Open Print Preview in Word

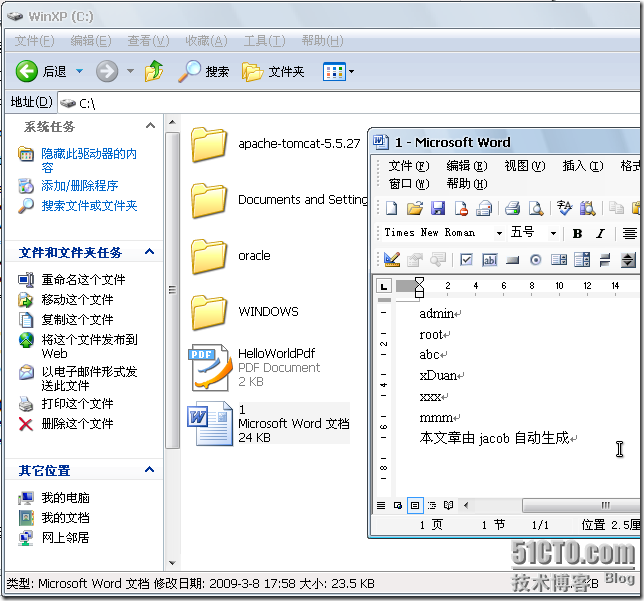[536, 208]
